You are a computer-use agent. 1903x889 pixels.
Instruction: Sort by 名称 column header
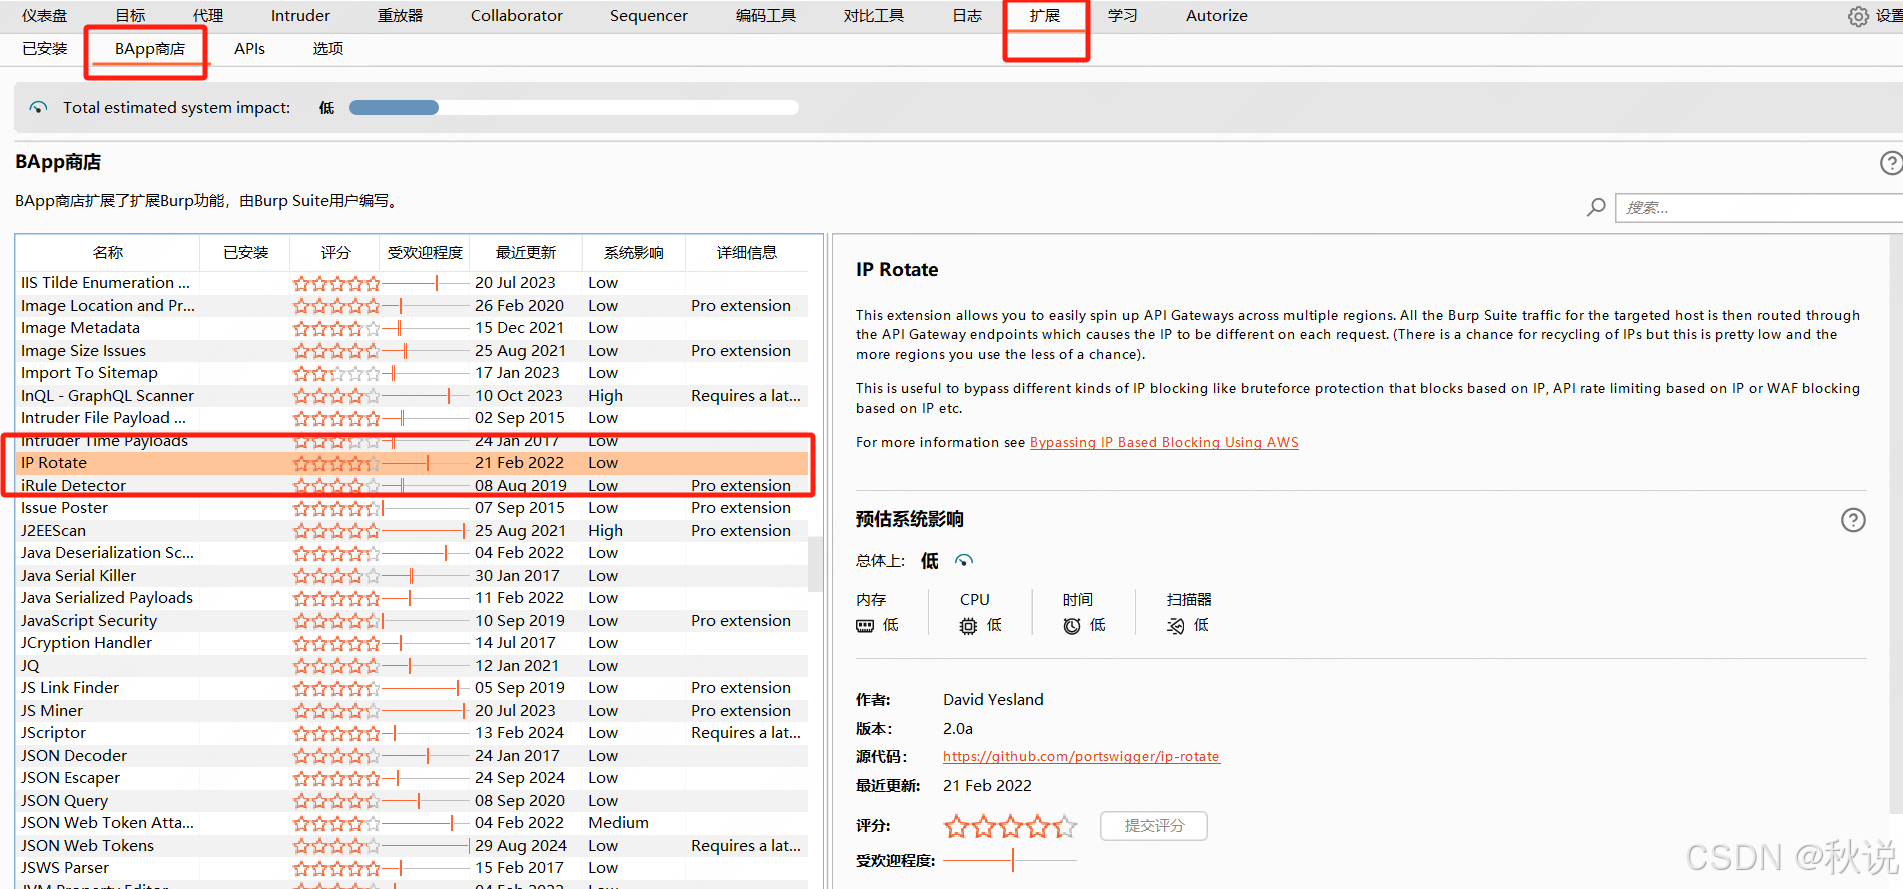pyautogui.click(x=108, y=253)
